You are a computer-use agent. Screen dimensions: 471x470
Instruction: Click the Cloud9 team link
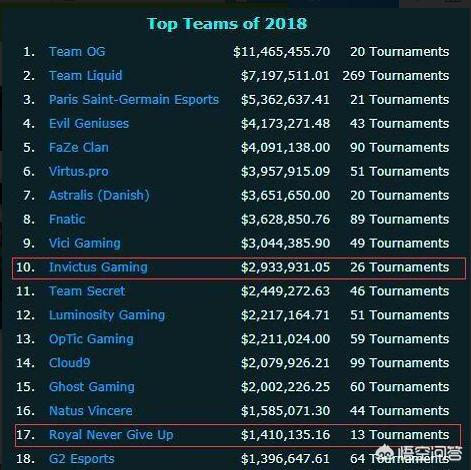pos(69,363)
